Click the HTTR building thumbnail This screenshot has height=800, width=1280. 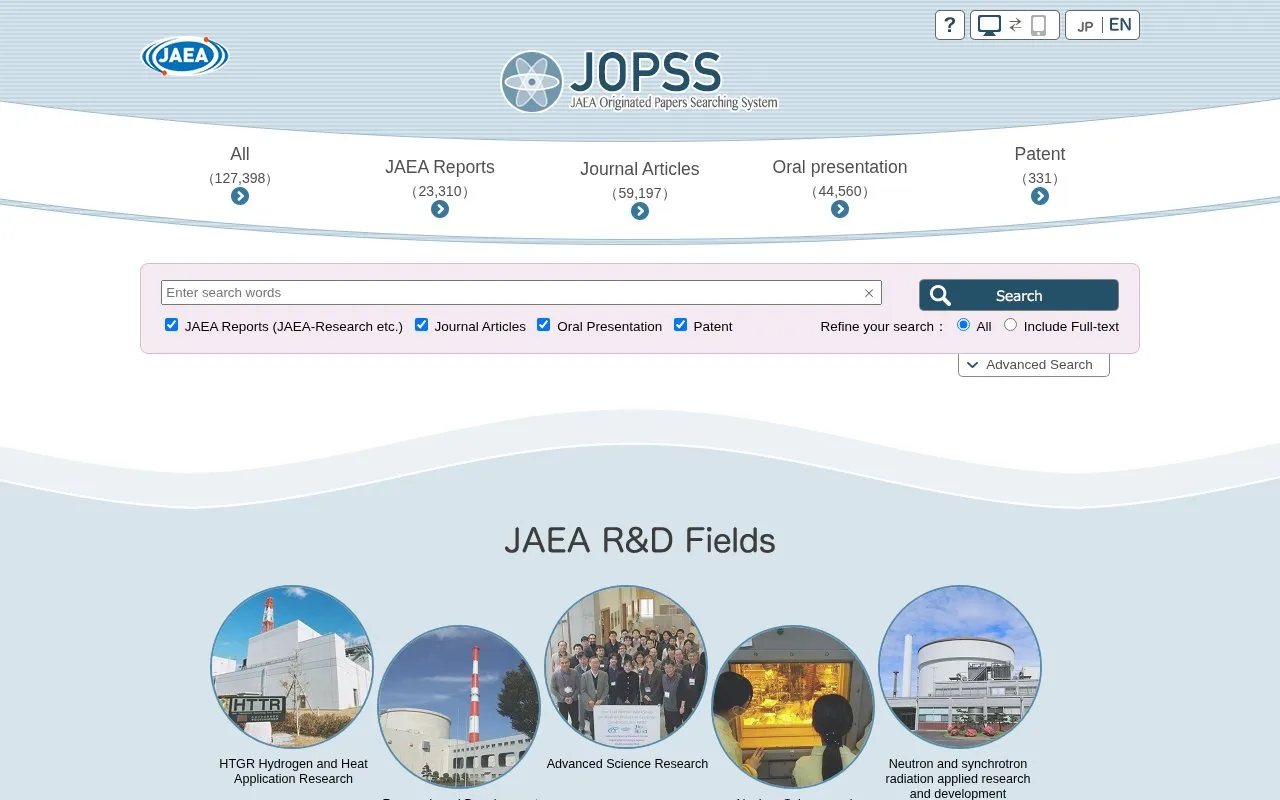292,667
